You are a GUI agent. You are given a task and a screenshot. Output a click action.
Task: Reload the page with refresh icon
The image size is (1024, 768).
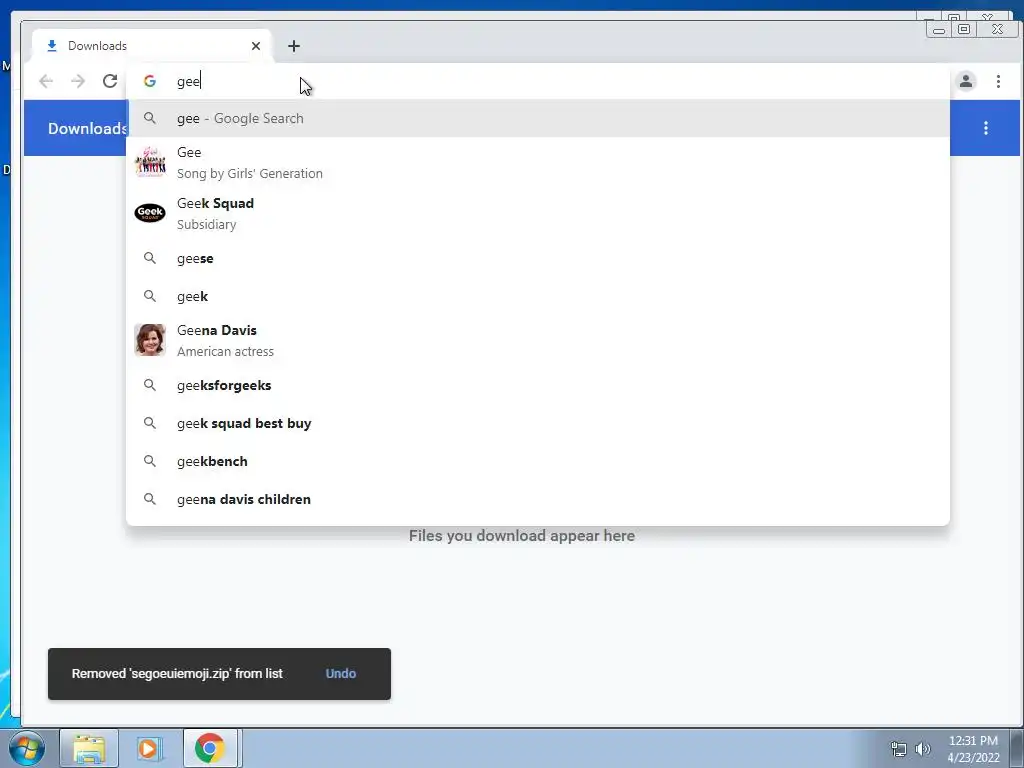[110, 81]
